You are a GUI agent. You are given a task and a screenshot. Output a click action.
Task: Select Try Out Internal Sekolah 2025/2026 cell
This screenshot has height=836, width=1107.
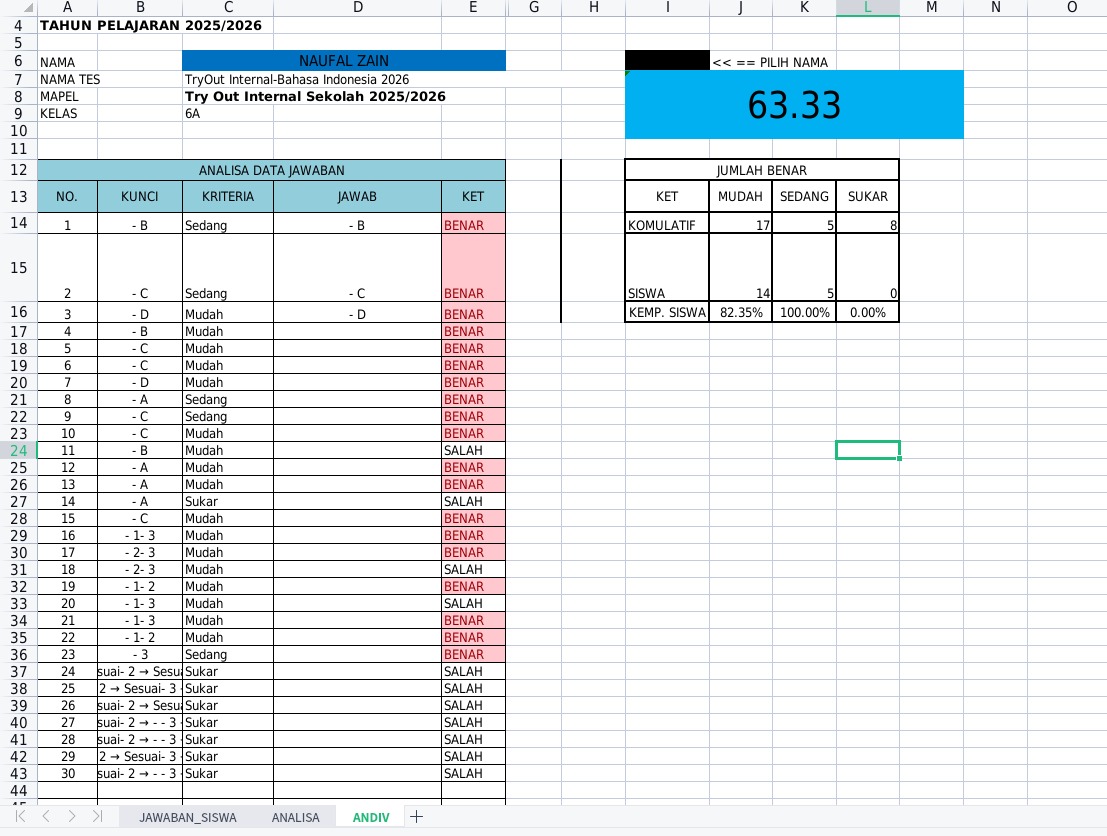pyautogui.click(x=315, y=96)
